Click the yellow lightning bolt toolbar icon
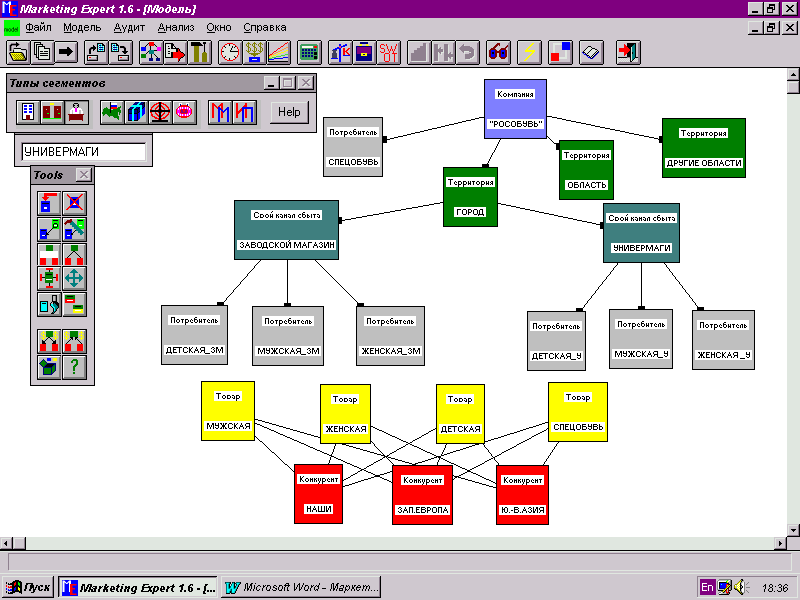This screenshot has height=600, width=800. pos(530,53)
